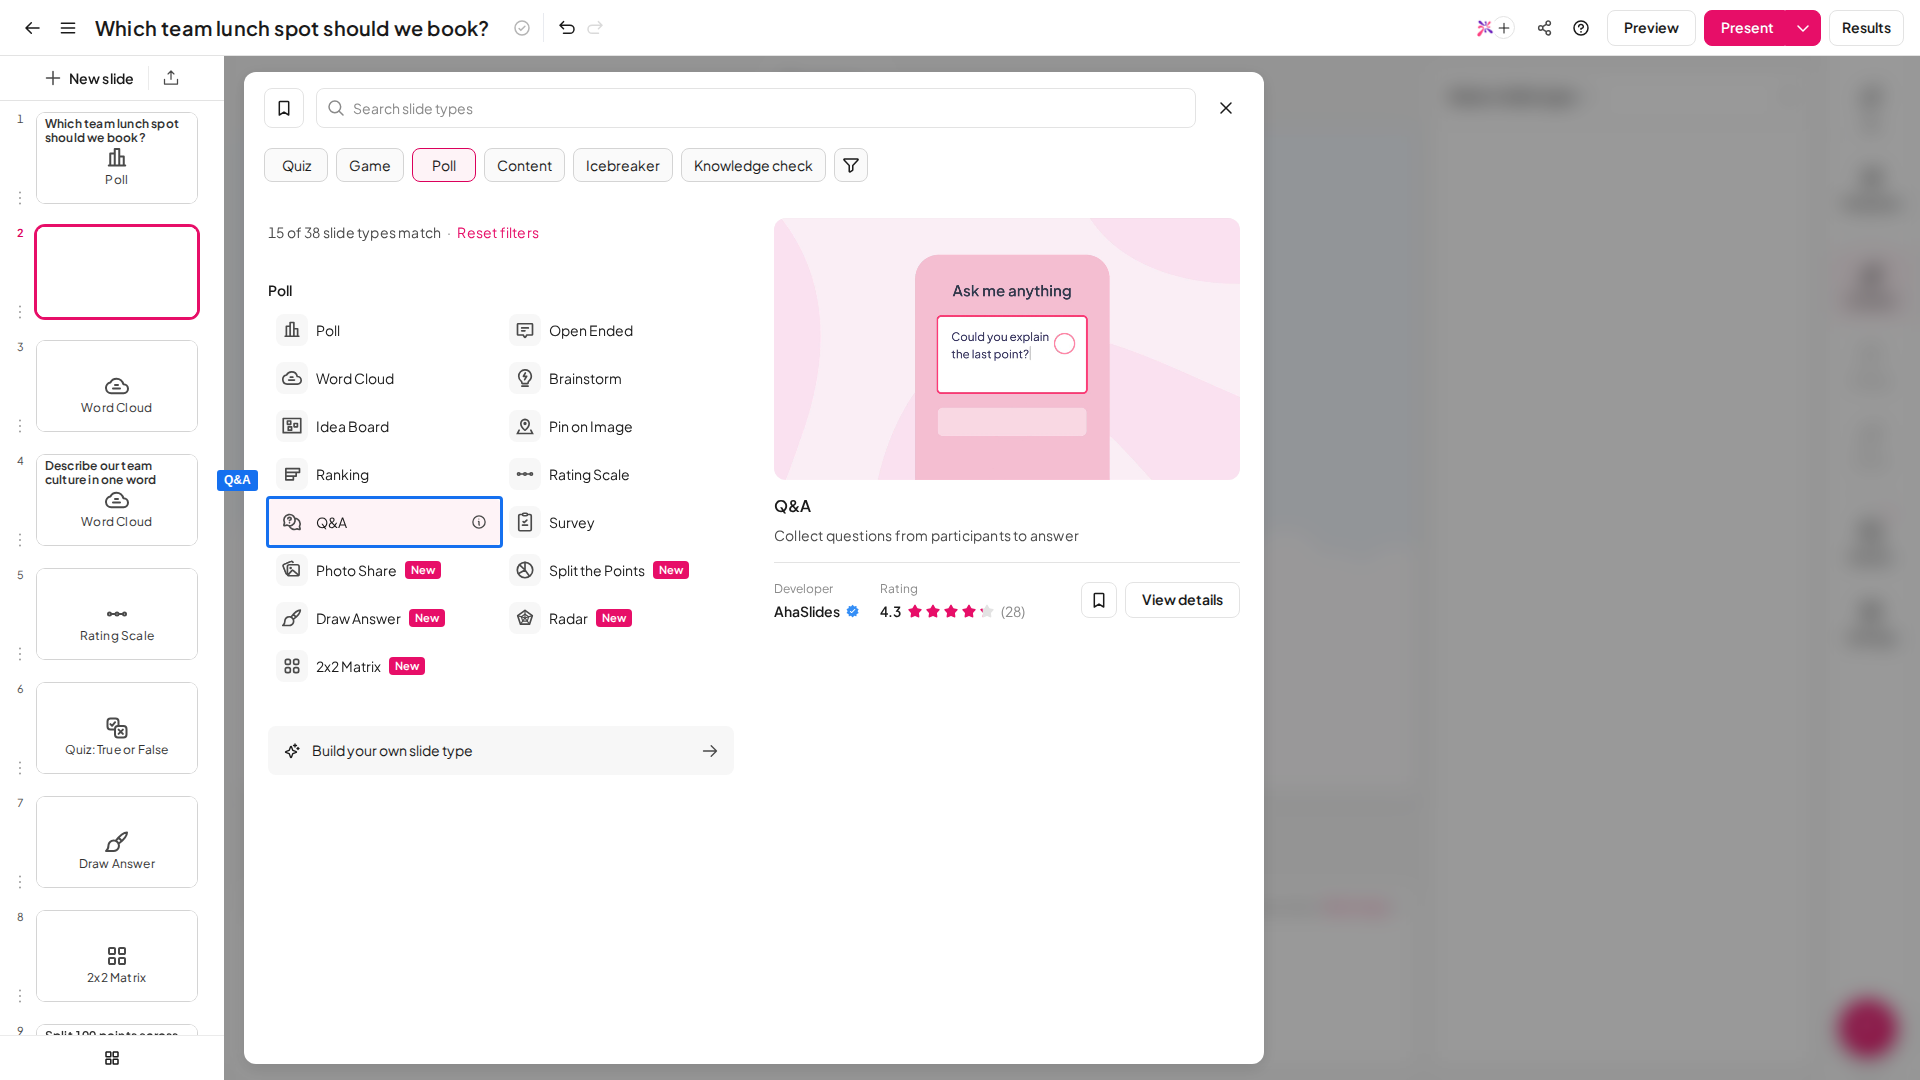Choose the Split the Points slide type
The height and width of the screenshot is (1080, 1920).
click(617, 570)
